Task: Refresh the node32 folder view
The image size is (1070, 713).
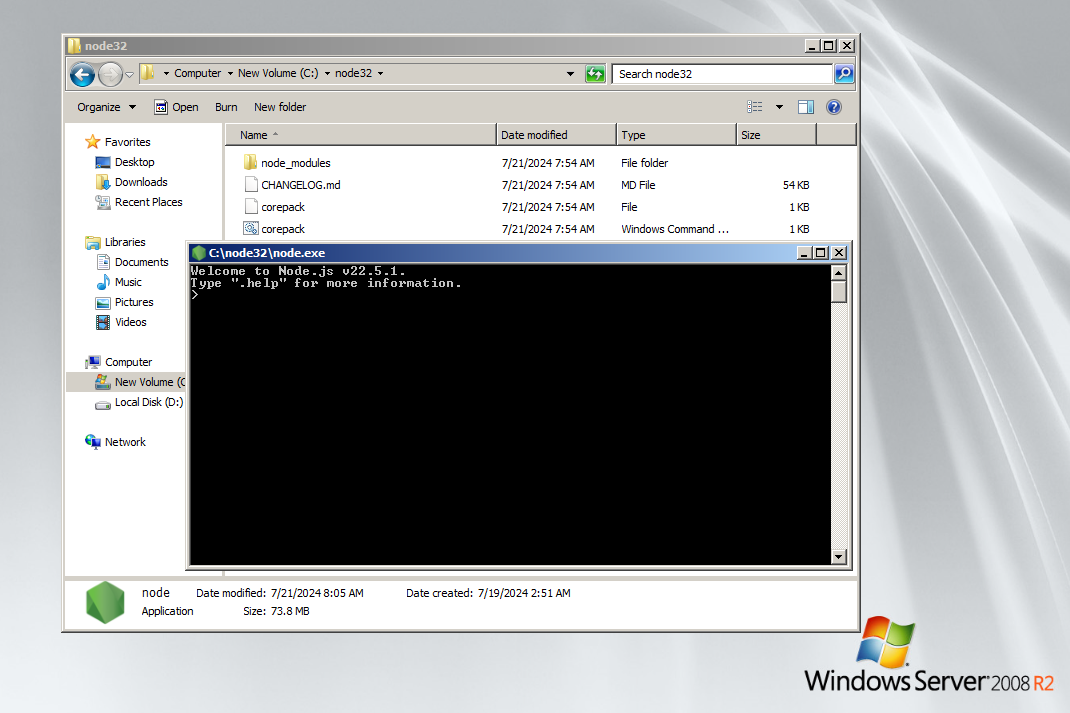Action: click(x=595, y=74)
